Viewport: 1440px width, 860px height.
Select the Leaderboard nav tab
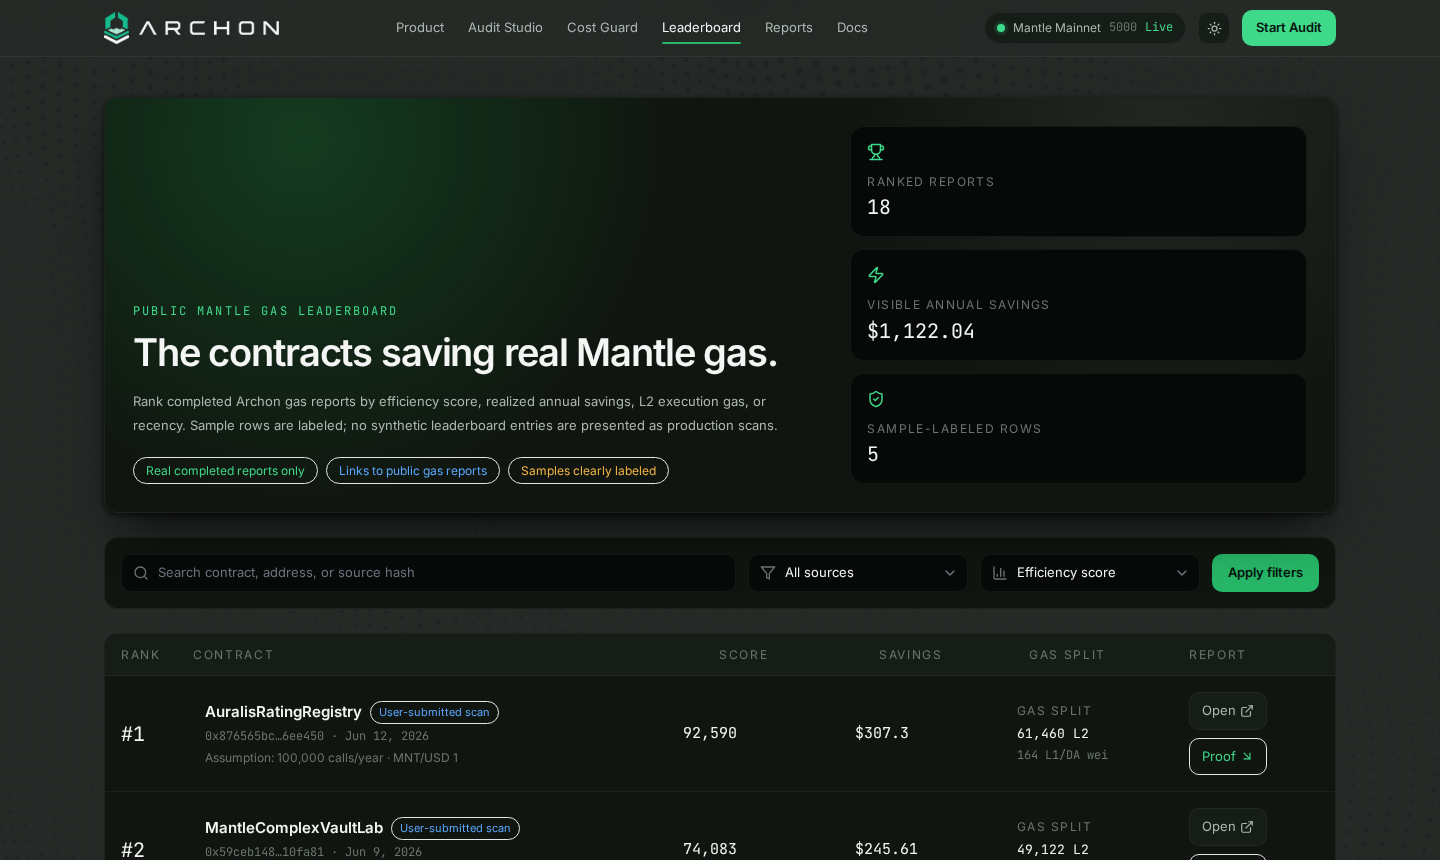coord(701,28)
